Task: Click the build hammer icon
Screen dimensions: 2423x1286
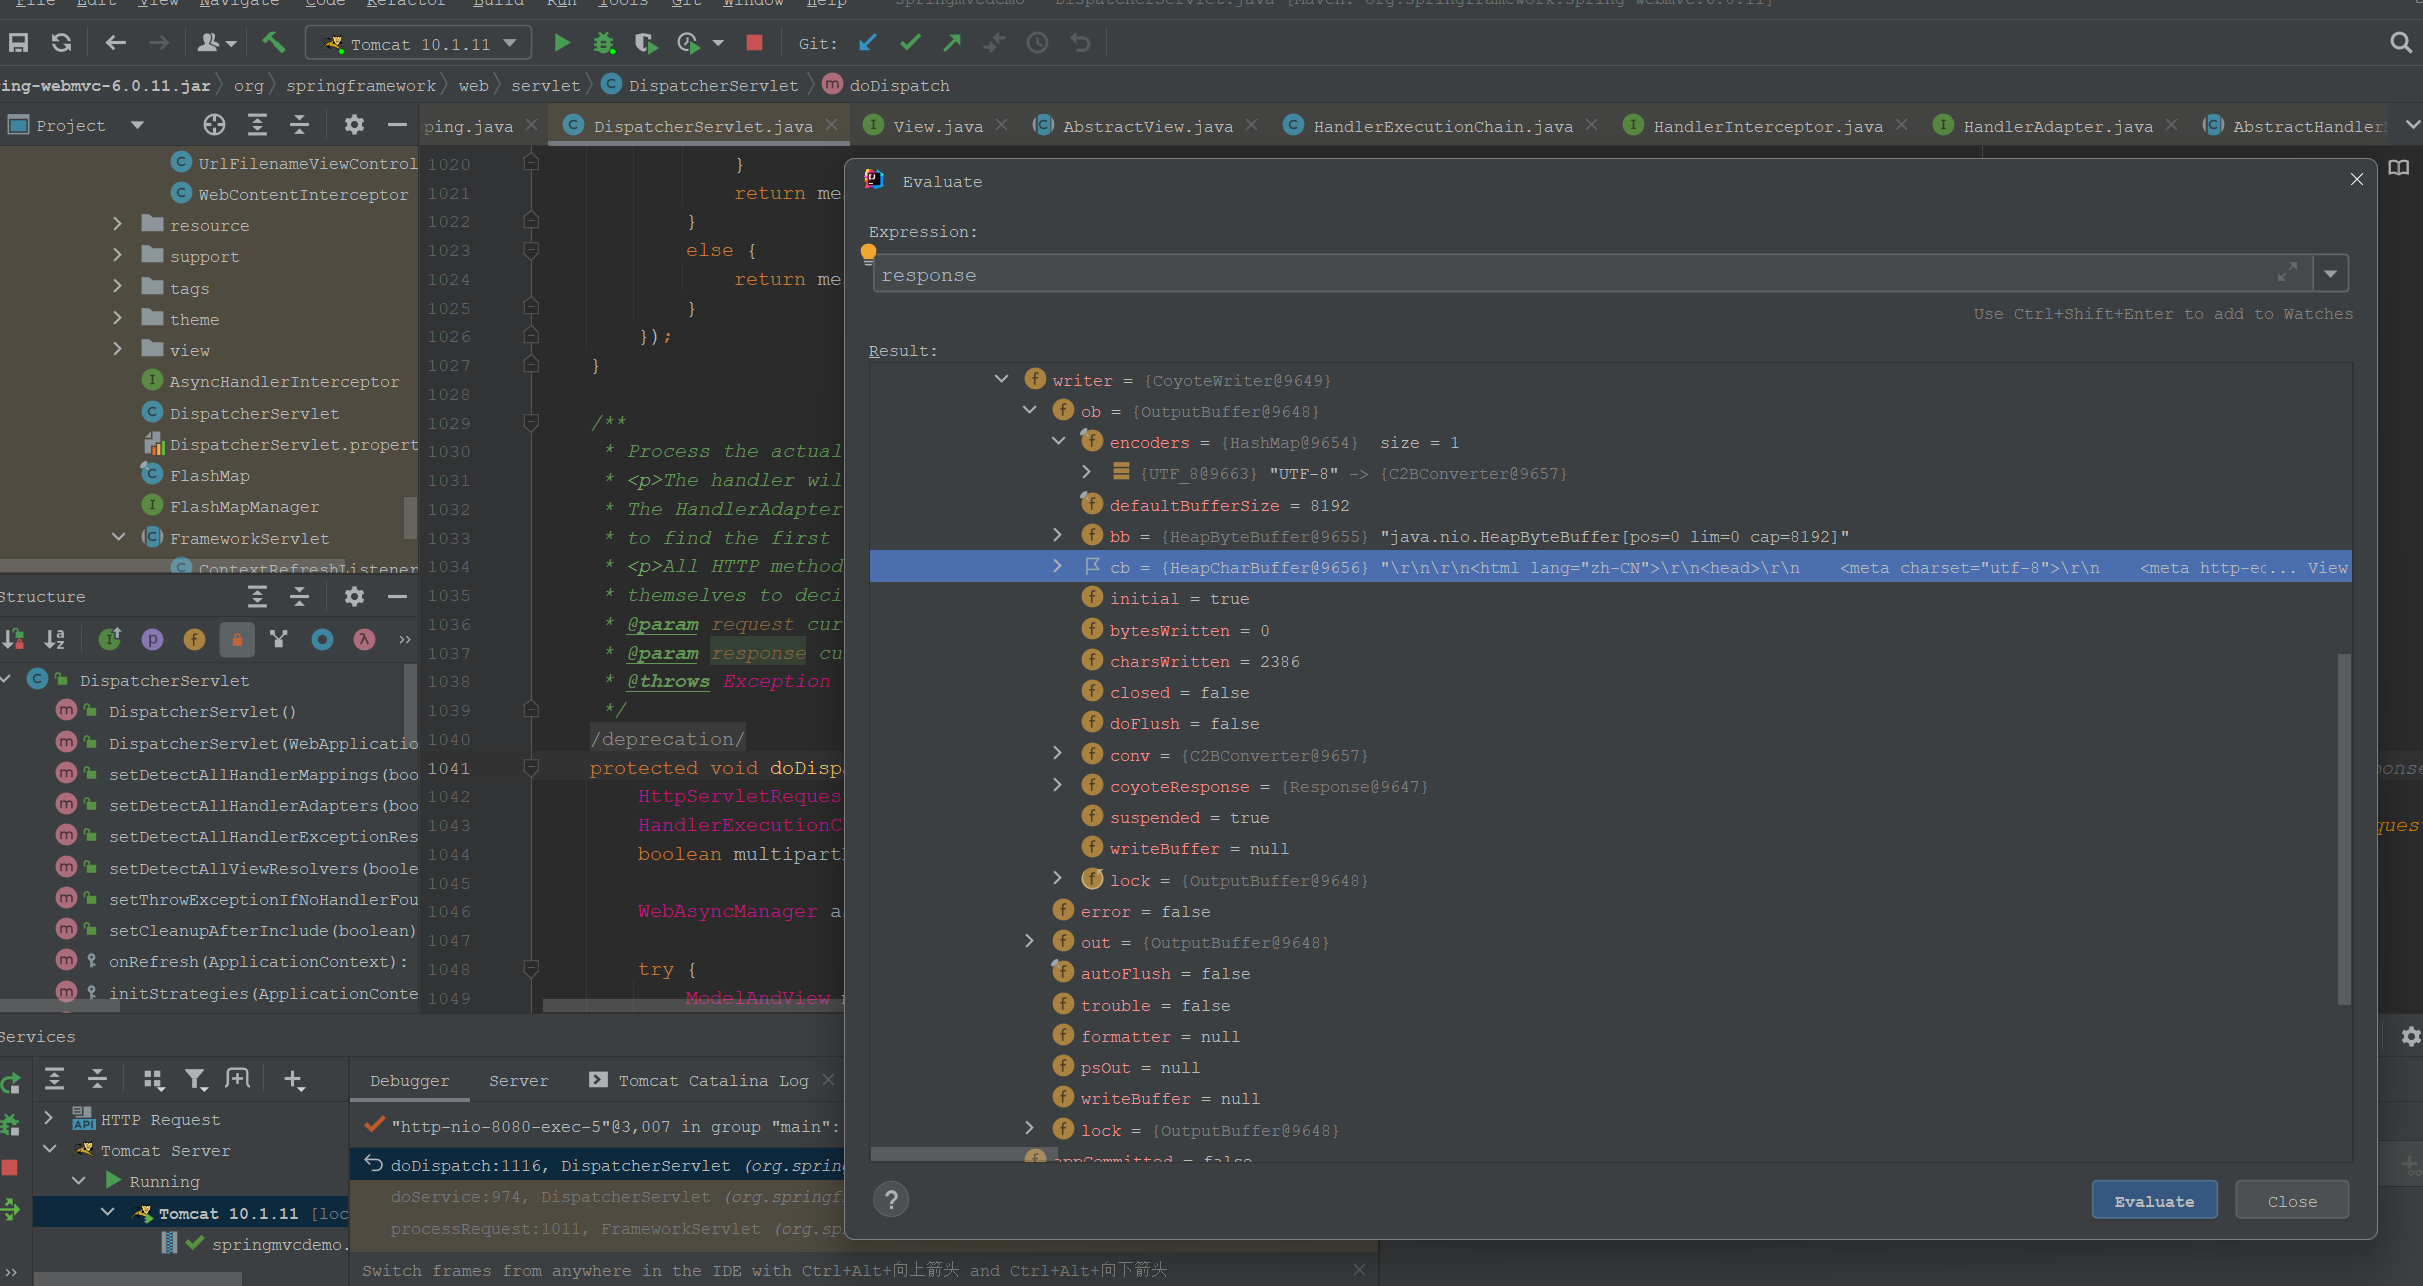Action: [x=273, y=43]
